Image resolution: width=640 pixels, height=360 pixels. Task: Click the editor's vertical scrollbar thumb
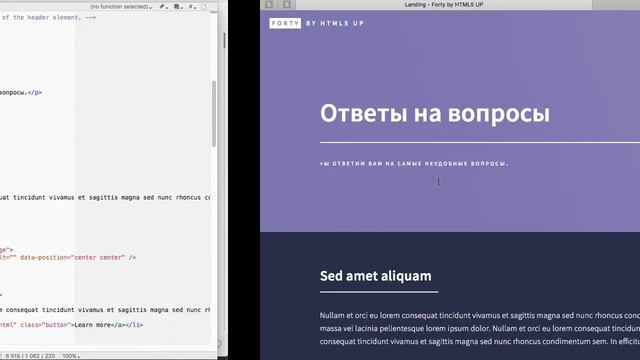point(214,113)
